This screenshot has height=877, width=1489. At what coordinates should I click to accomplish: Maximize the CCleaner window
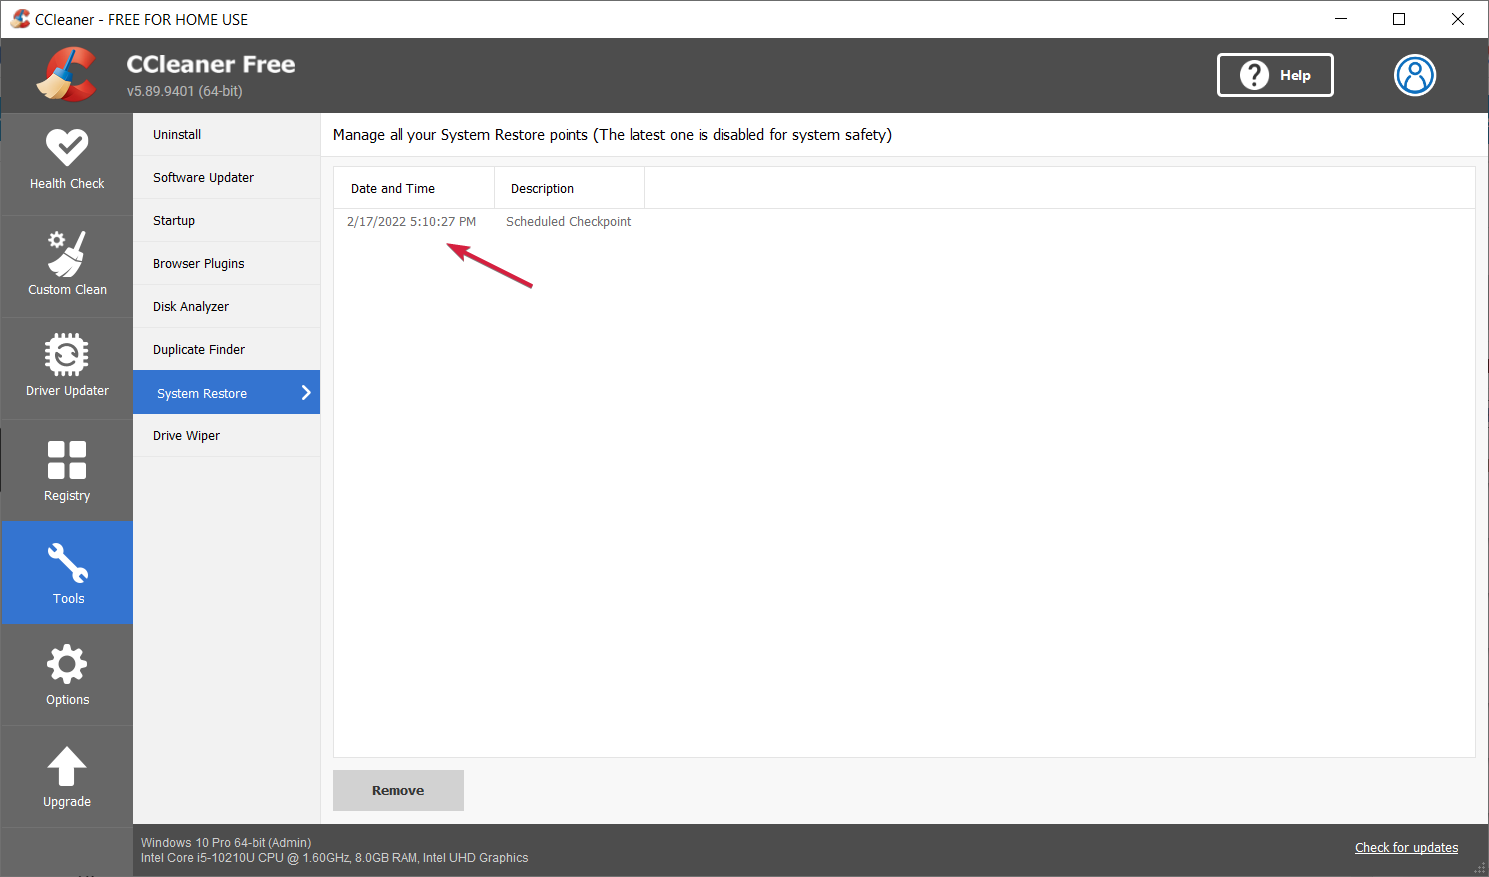(1399, 19)
